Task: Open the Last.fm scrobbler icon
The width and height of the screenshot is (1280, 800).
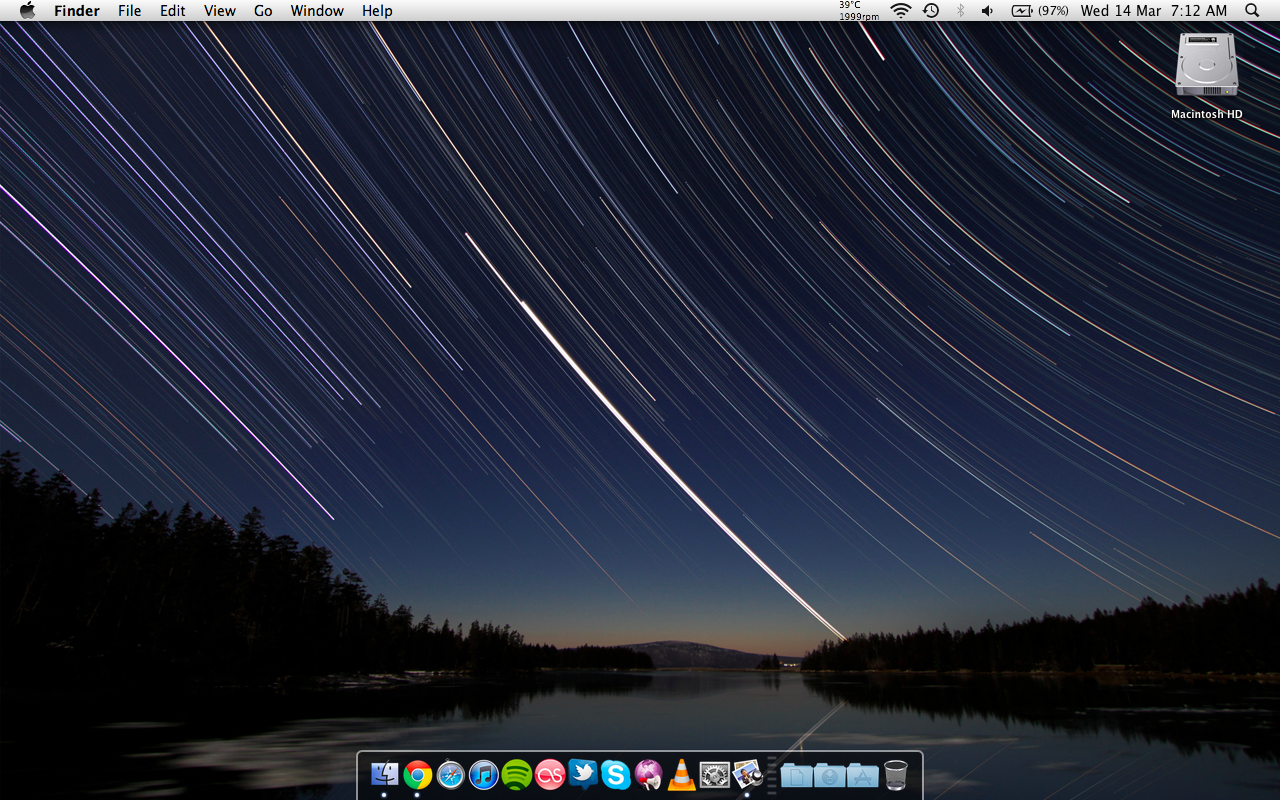Action: coord(550,774)
